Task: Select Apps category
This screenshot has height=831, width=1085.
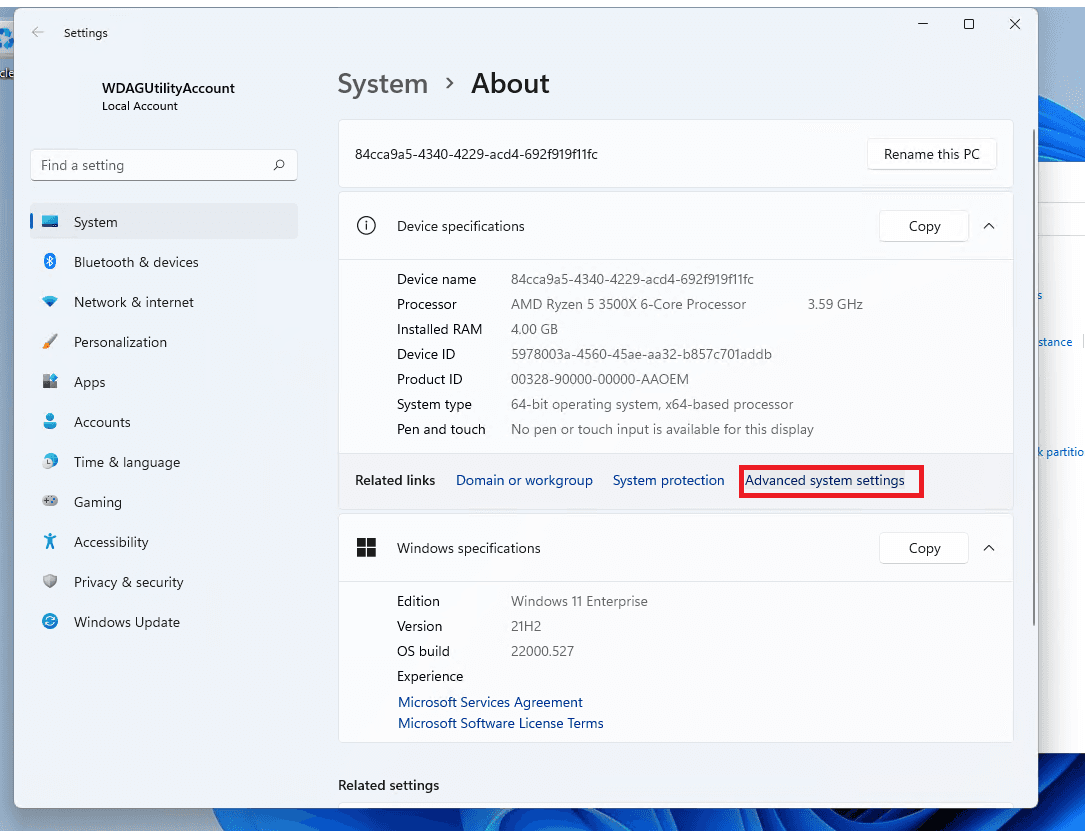Action: pyautogui.click(x=164, y=382)
